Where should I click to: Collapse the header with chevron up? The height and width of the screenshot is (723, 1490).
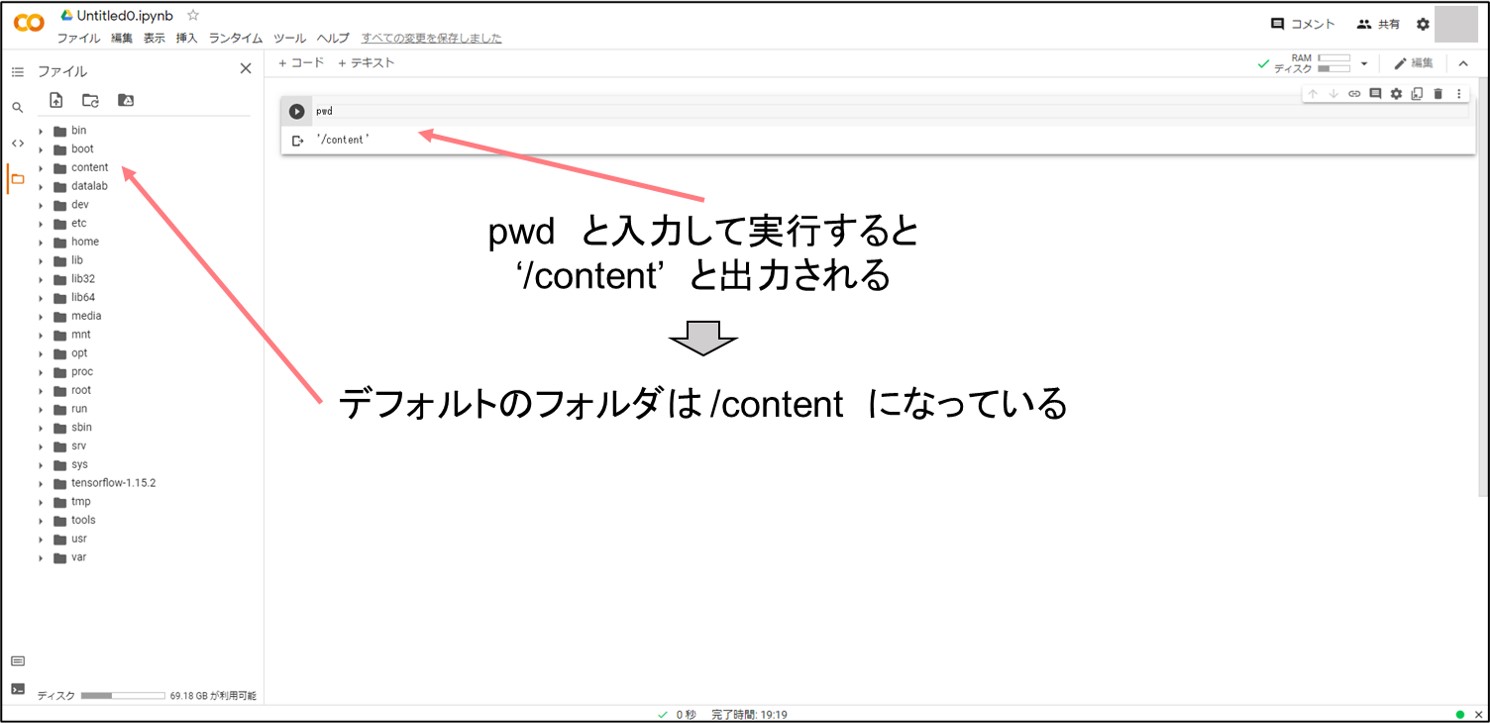coord(1462,63)
